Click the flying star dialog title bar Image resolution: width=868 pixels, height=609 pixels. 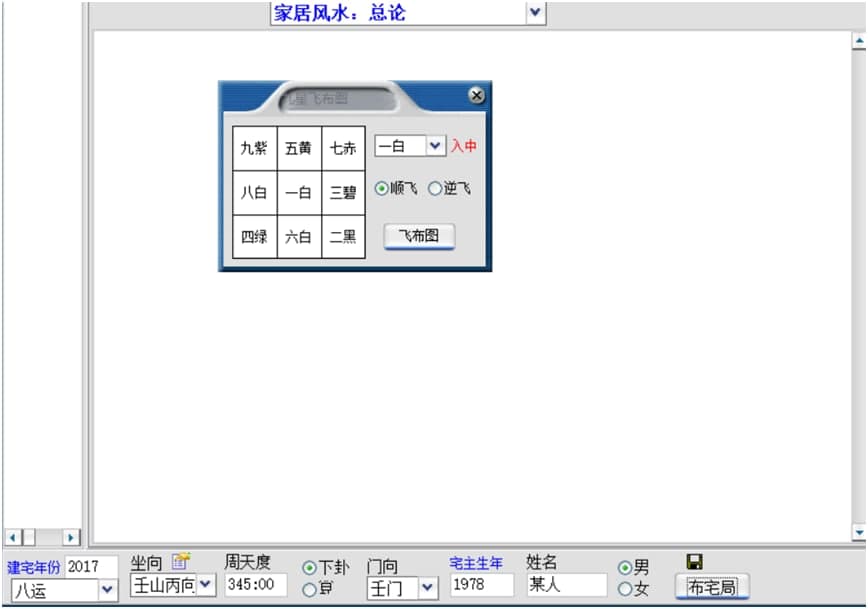point(355,96)
